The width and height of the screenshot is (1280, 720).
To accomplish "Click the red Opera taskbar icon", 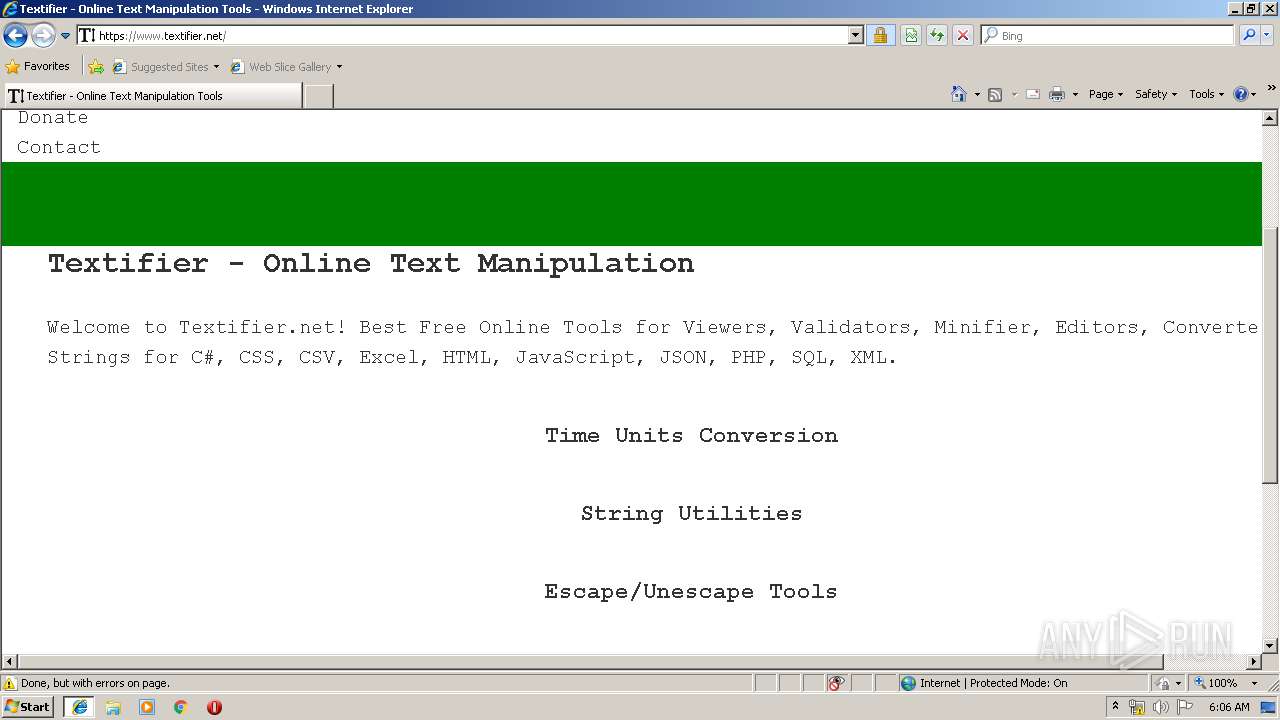I will pos(214,707).
